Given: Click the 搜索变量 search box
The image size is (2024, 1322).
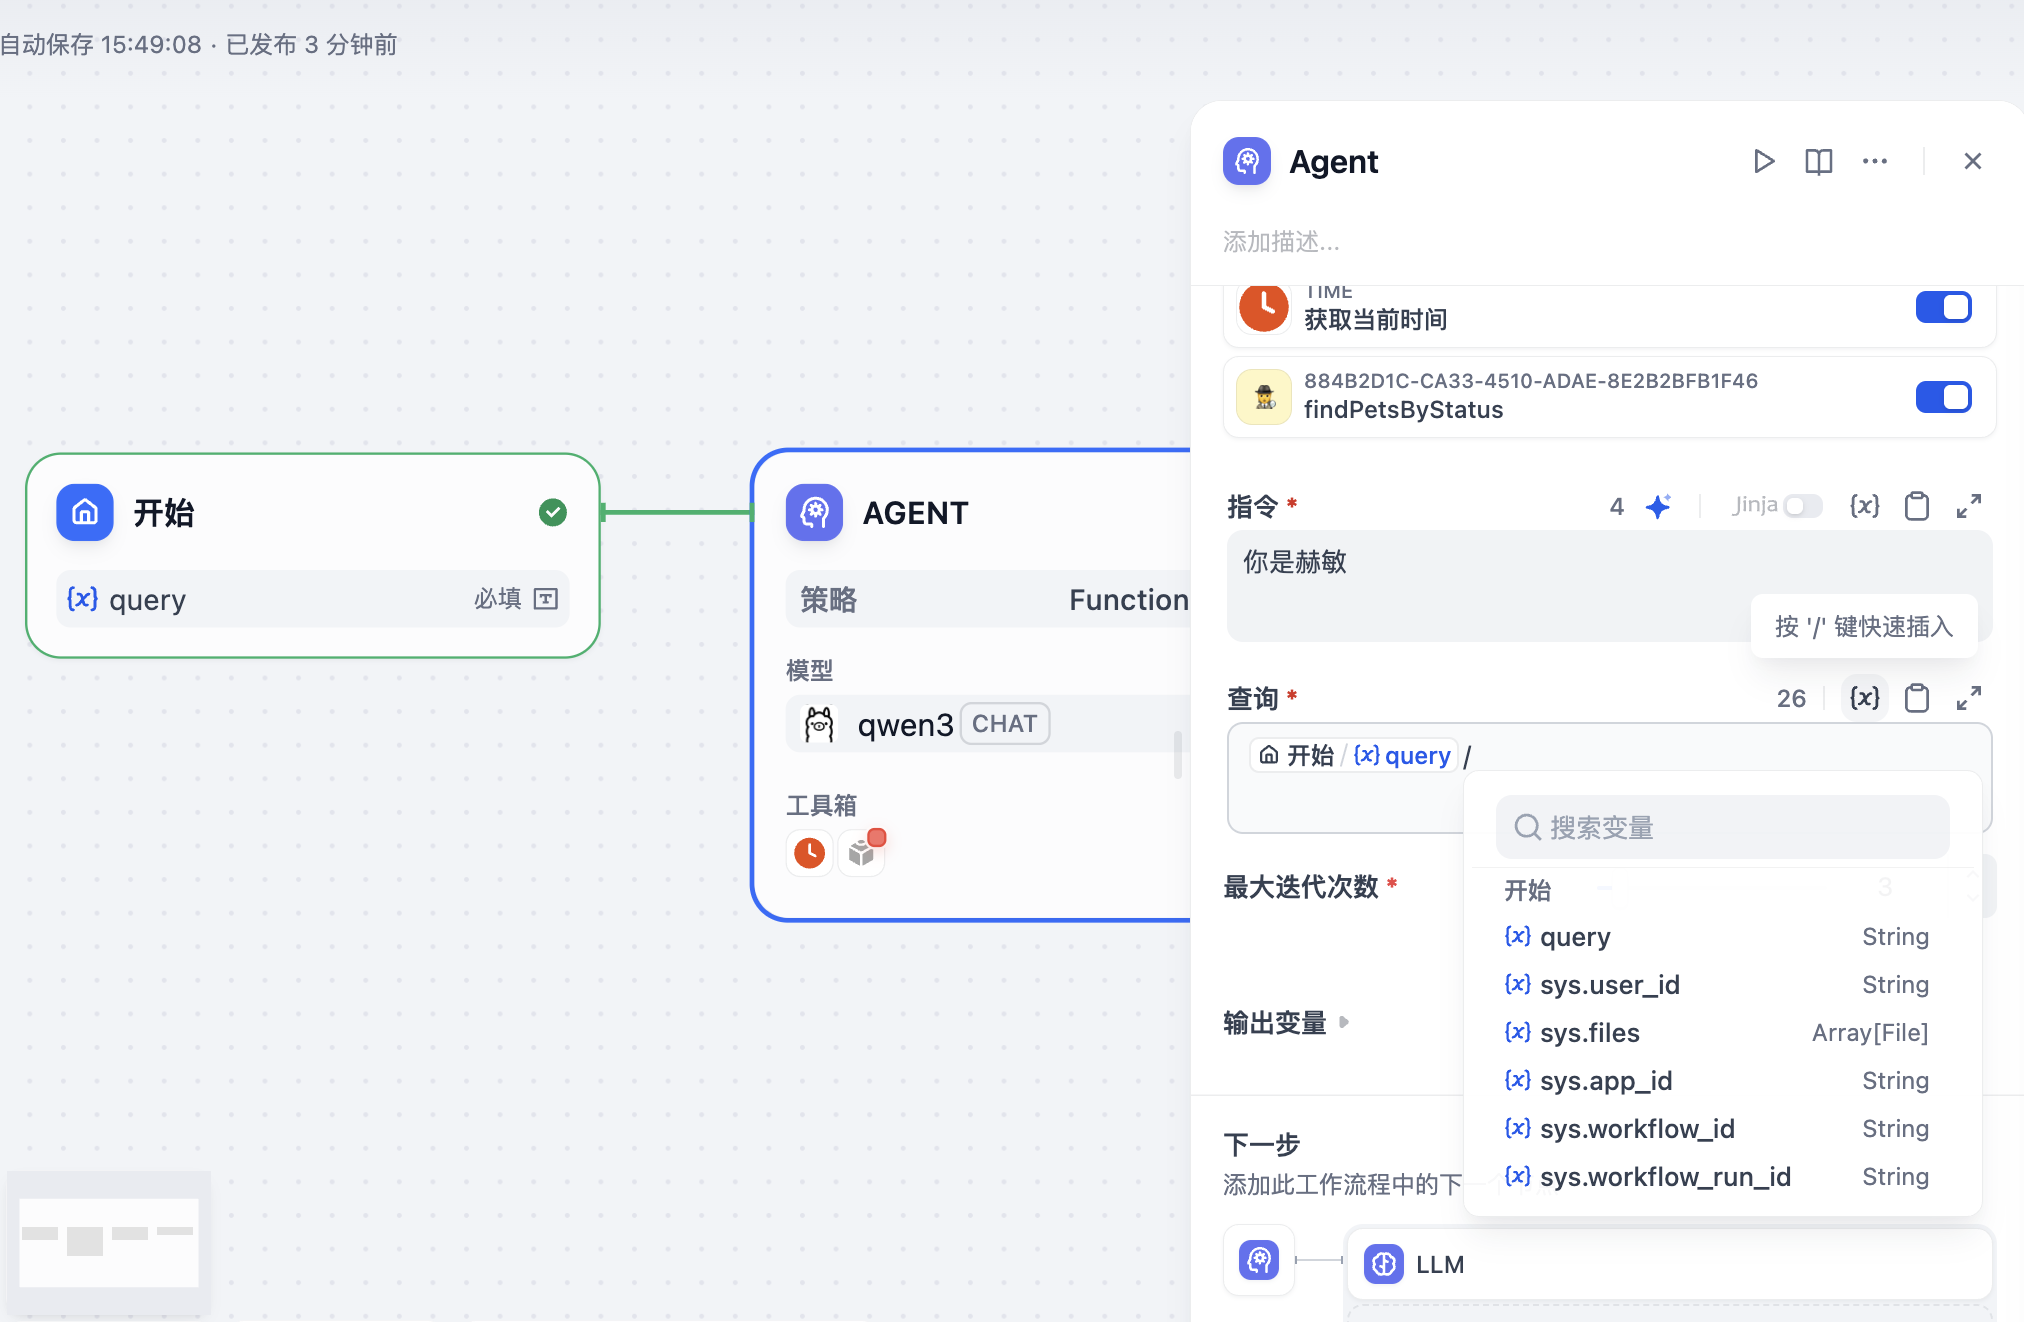Looking at the screenshot, I should 1722,827.
